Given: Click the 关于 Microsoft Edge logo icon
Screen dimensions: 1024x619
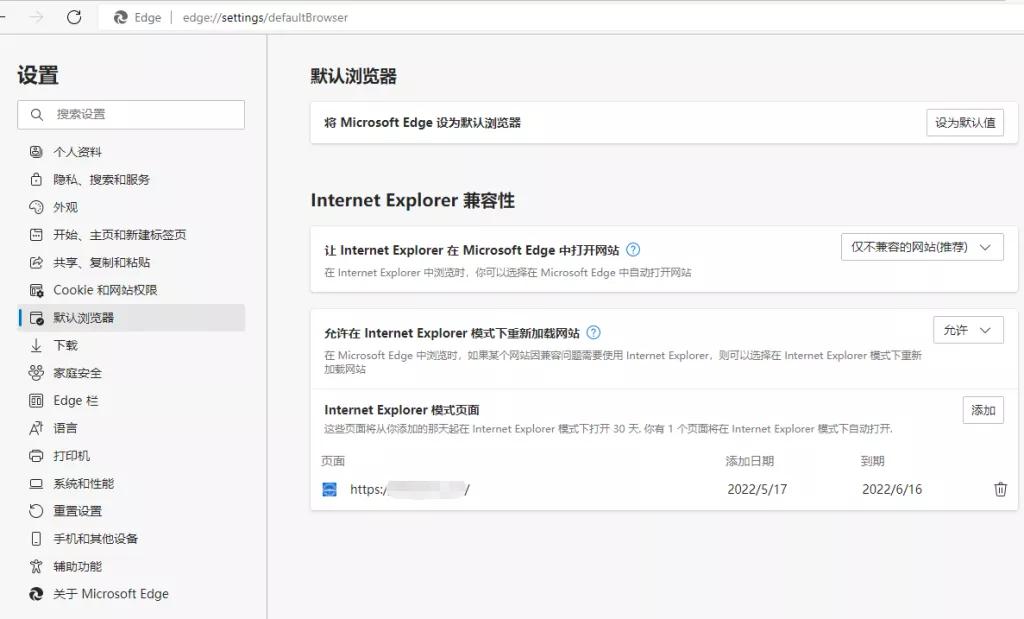Looking at the screenshot, I should coord(36,594).
